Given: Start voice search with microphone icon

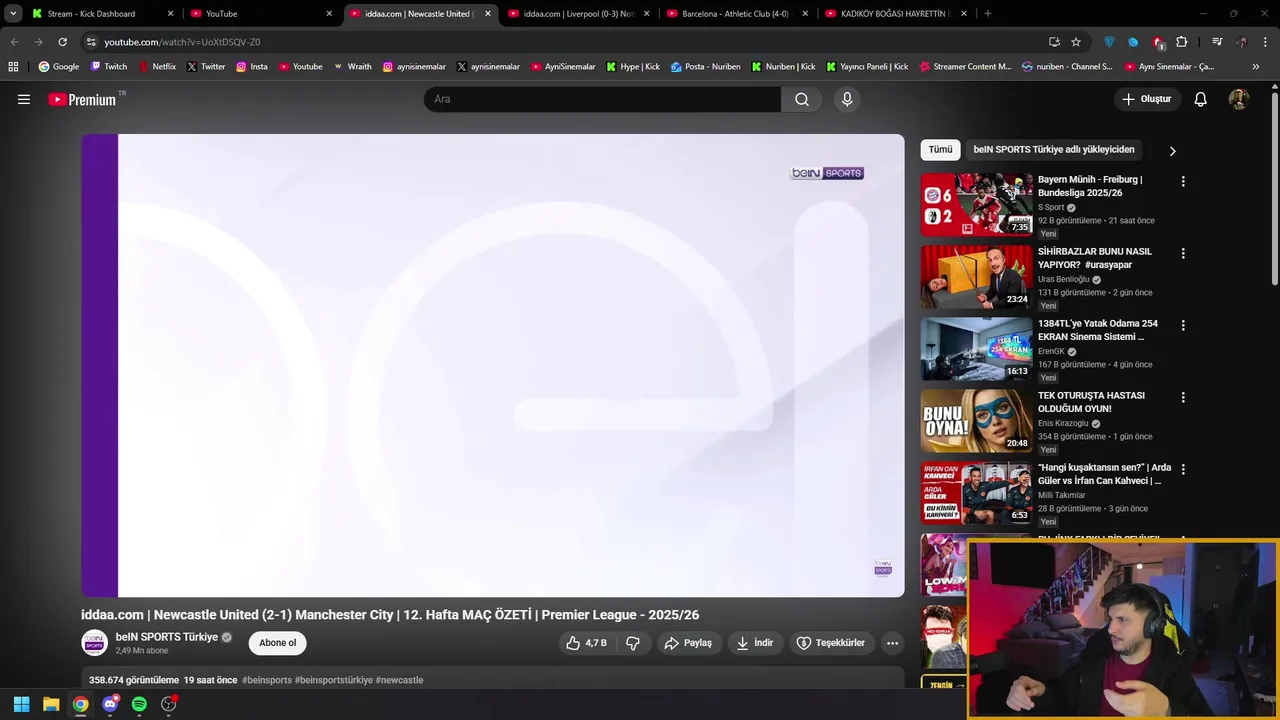Looking at the screenshot, I should click(847, 99).
